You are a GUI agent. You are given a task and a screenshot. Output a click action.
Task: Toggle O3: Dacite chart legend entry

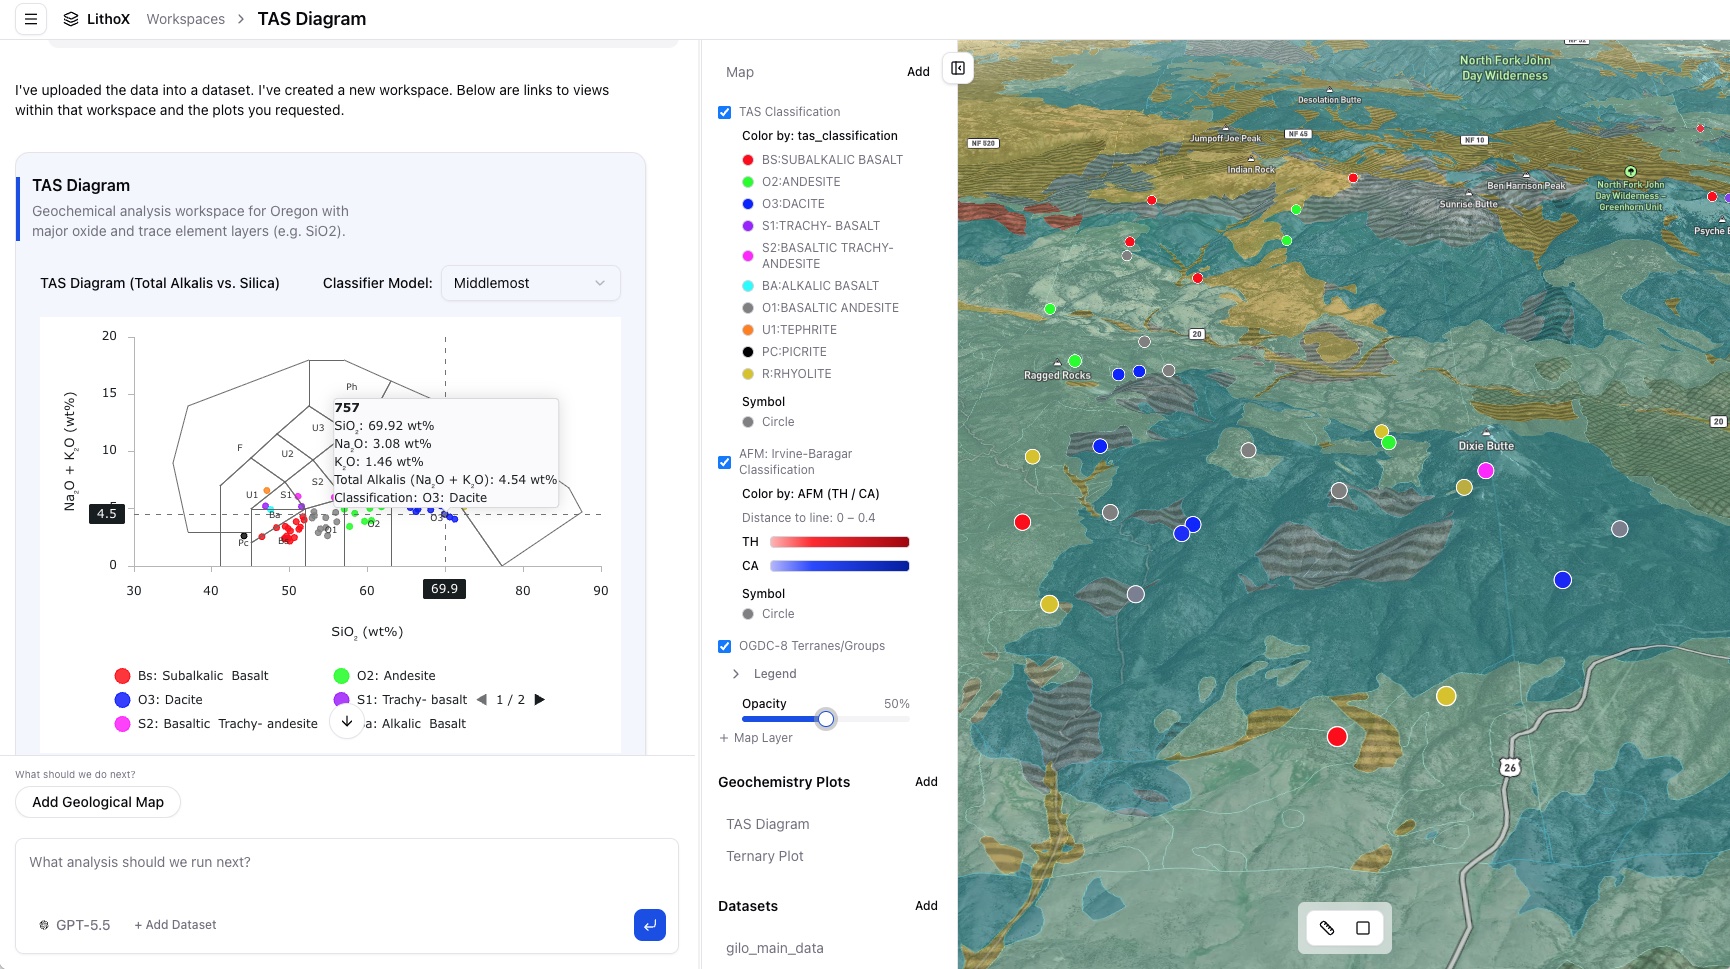(158, 700)
